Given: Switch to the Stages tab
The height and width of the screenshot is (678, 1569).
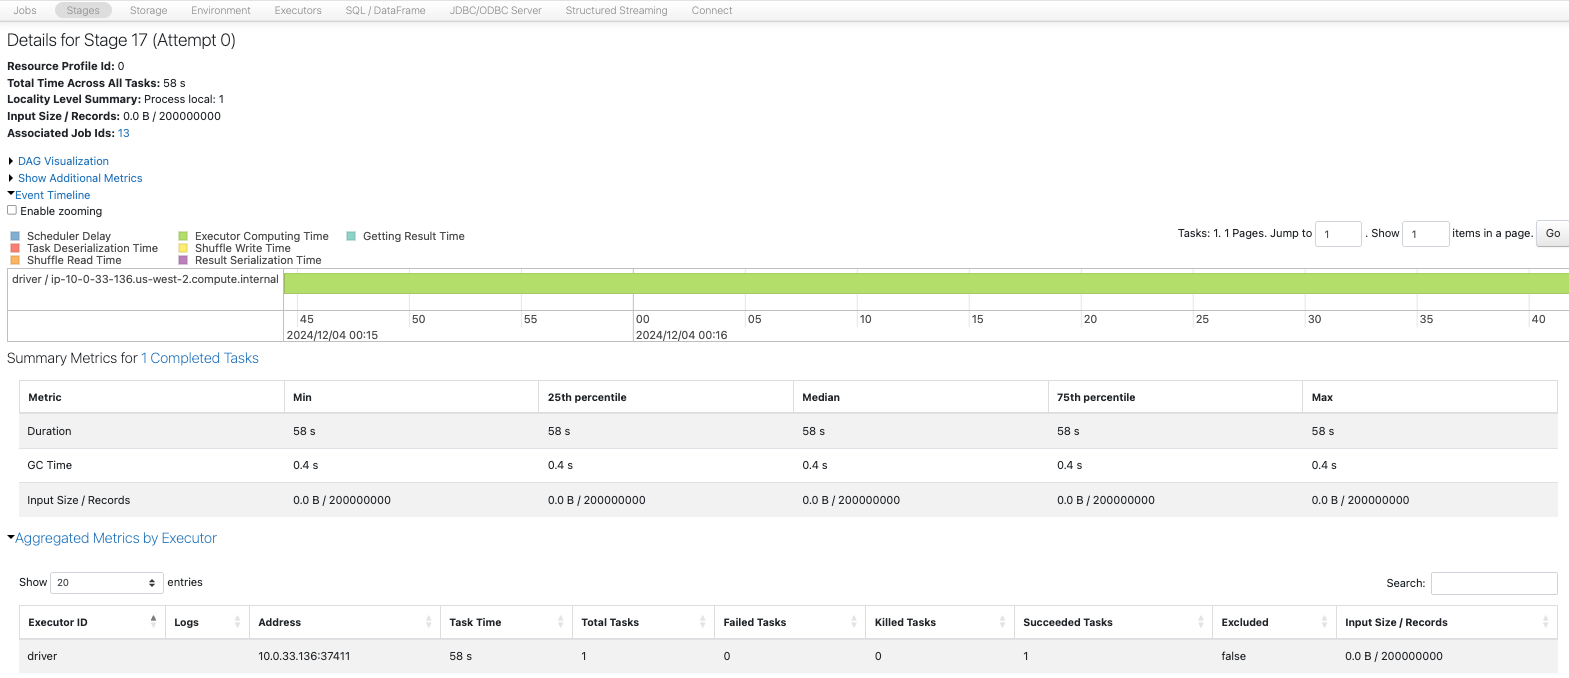Looking at the screenshot, I should tap(83, 10).
